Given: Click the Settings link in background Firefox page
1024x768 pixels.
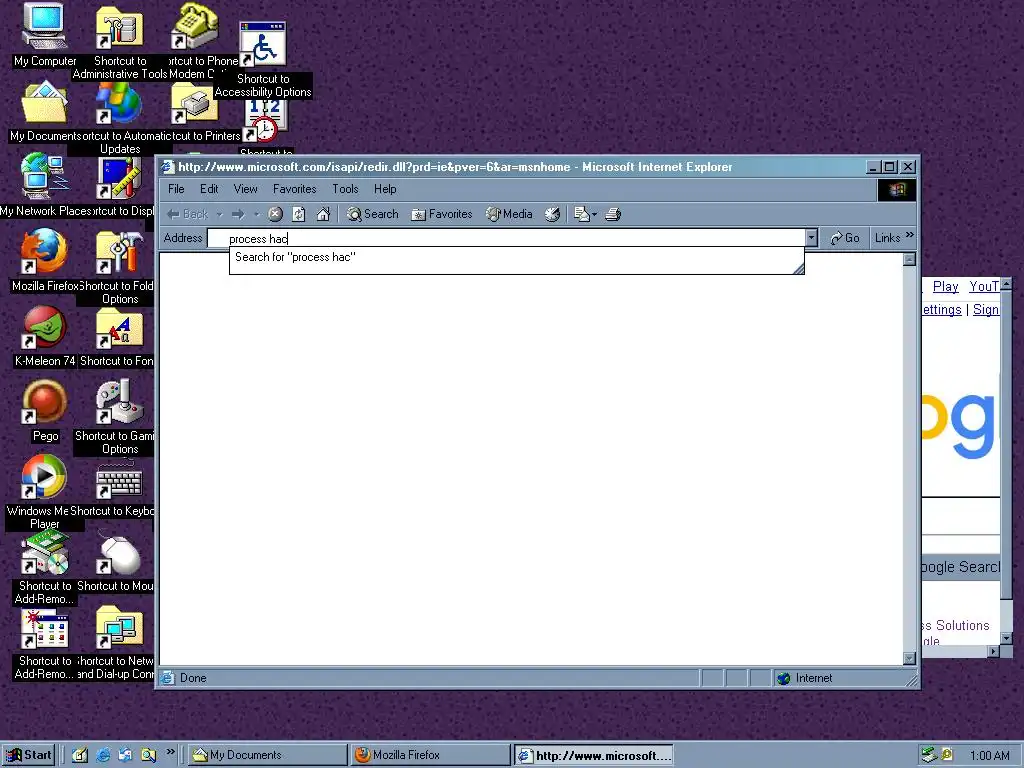Looking at the screenshot, I should pos(941,310).
